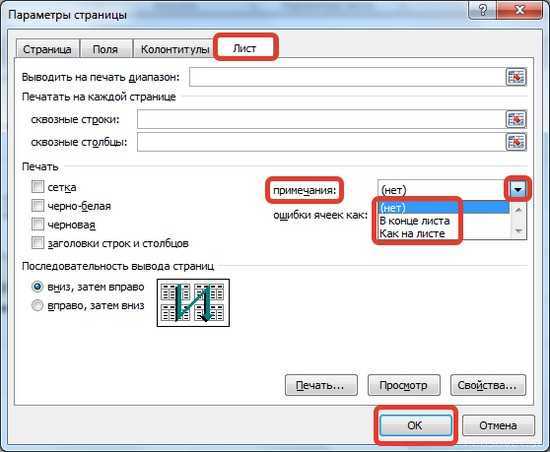Screen dimensions: 550x452
Task: Select вправо, затем вниз radio button
Action: click(37, 305)
